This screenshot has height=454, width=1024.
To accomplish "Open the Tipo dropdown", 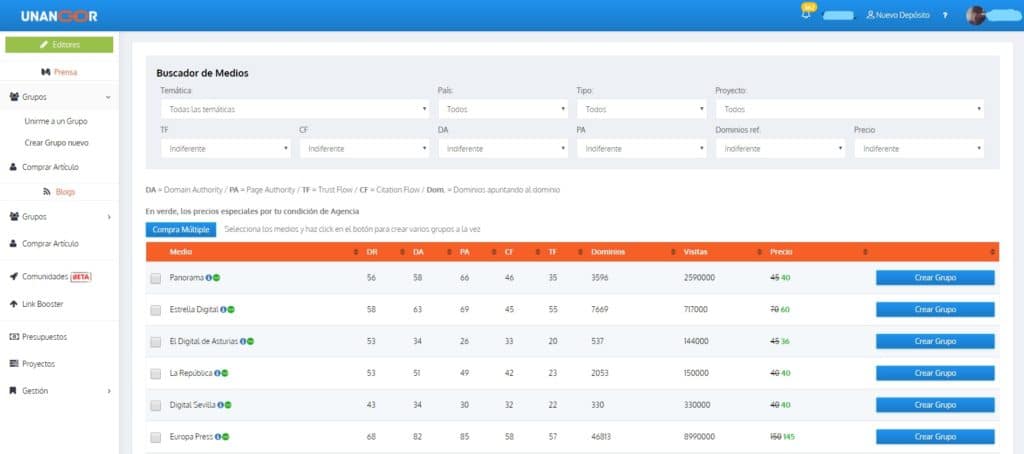I will (x=641, y=109).
